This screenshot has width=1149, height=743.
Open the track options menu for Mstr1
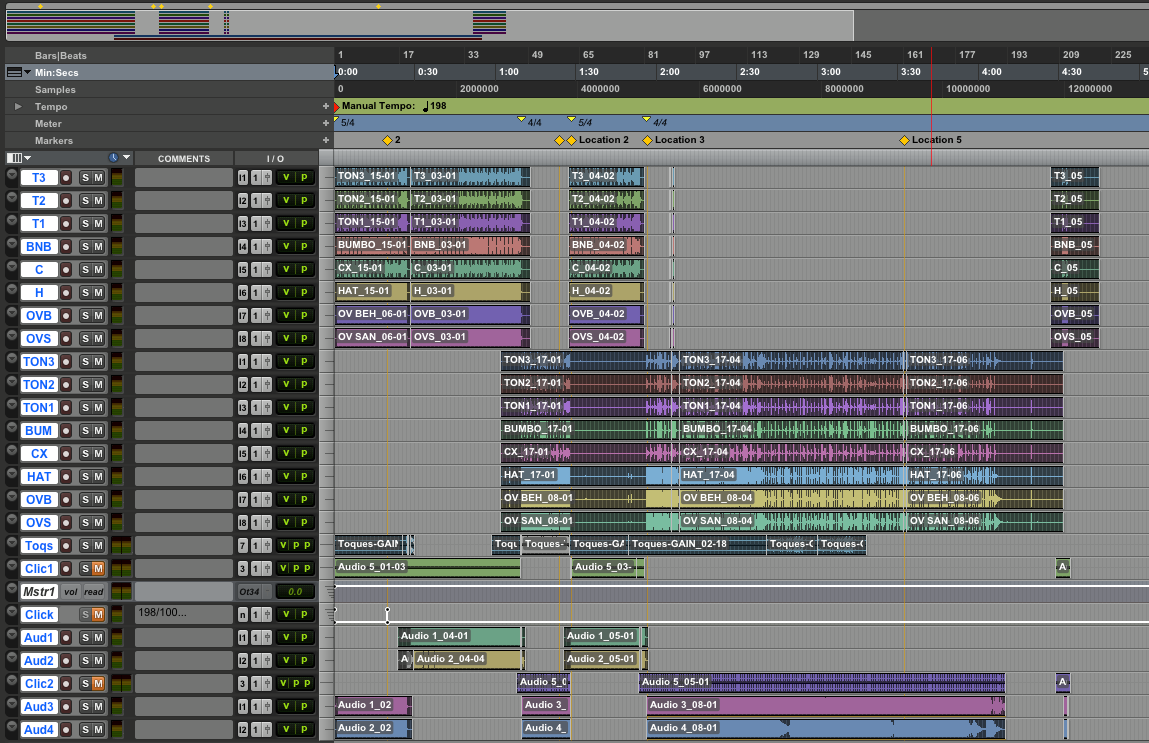tap(12, 588)
